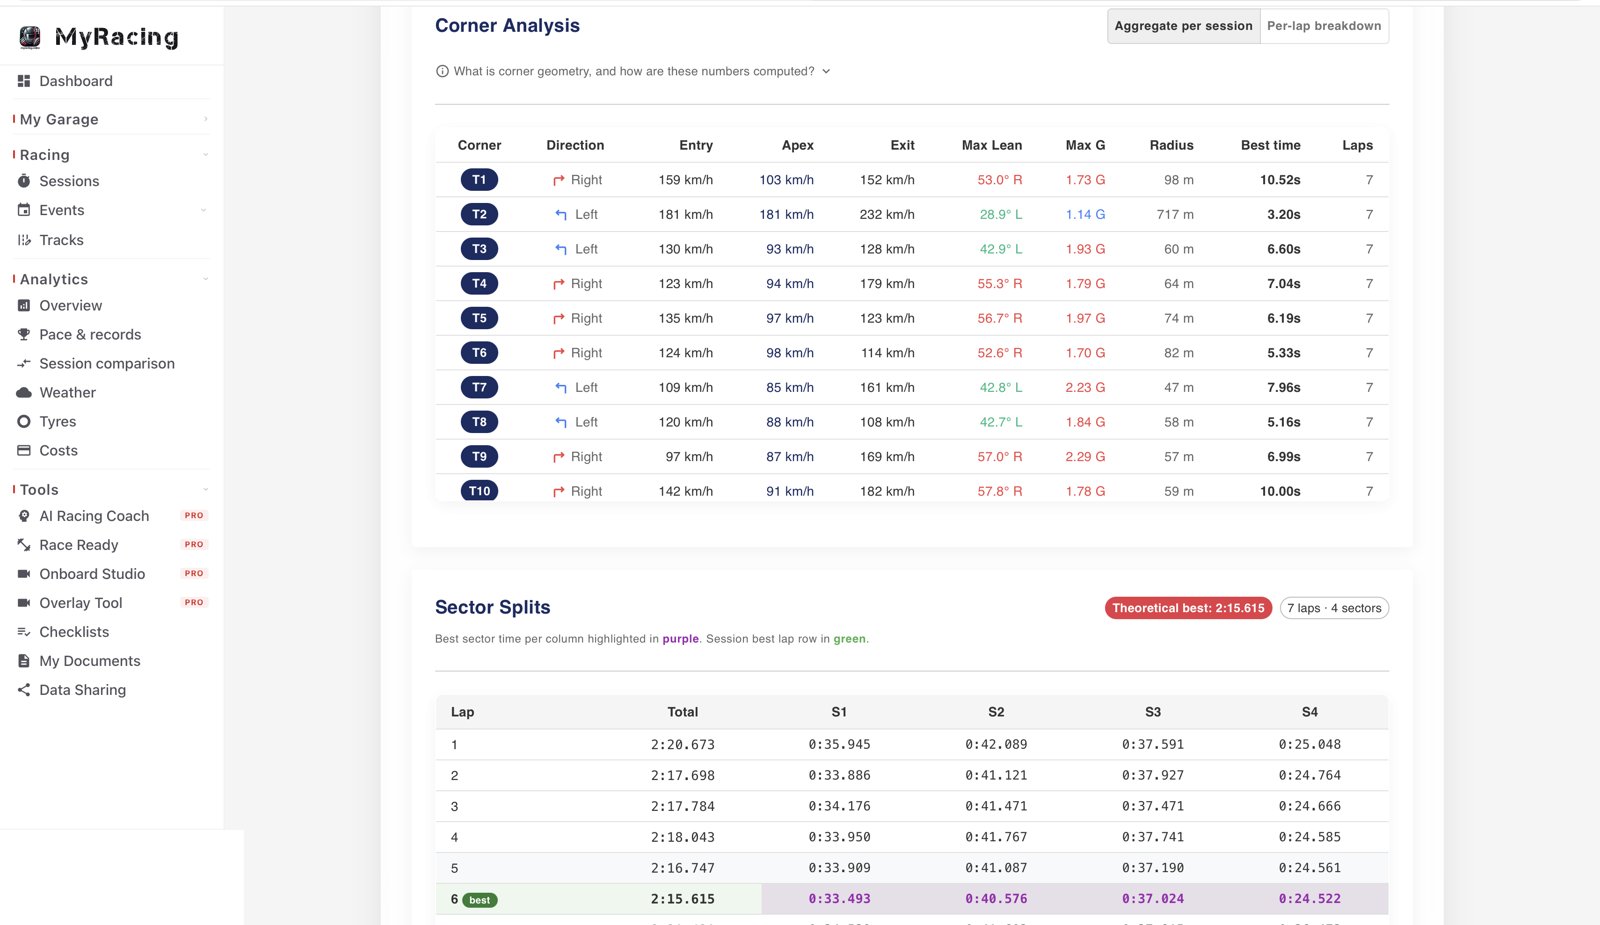Open the Dashboard grid icon
This screenshot has width=1600, height=925.
tap(24, 81)
